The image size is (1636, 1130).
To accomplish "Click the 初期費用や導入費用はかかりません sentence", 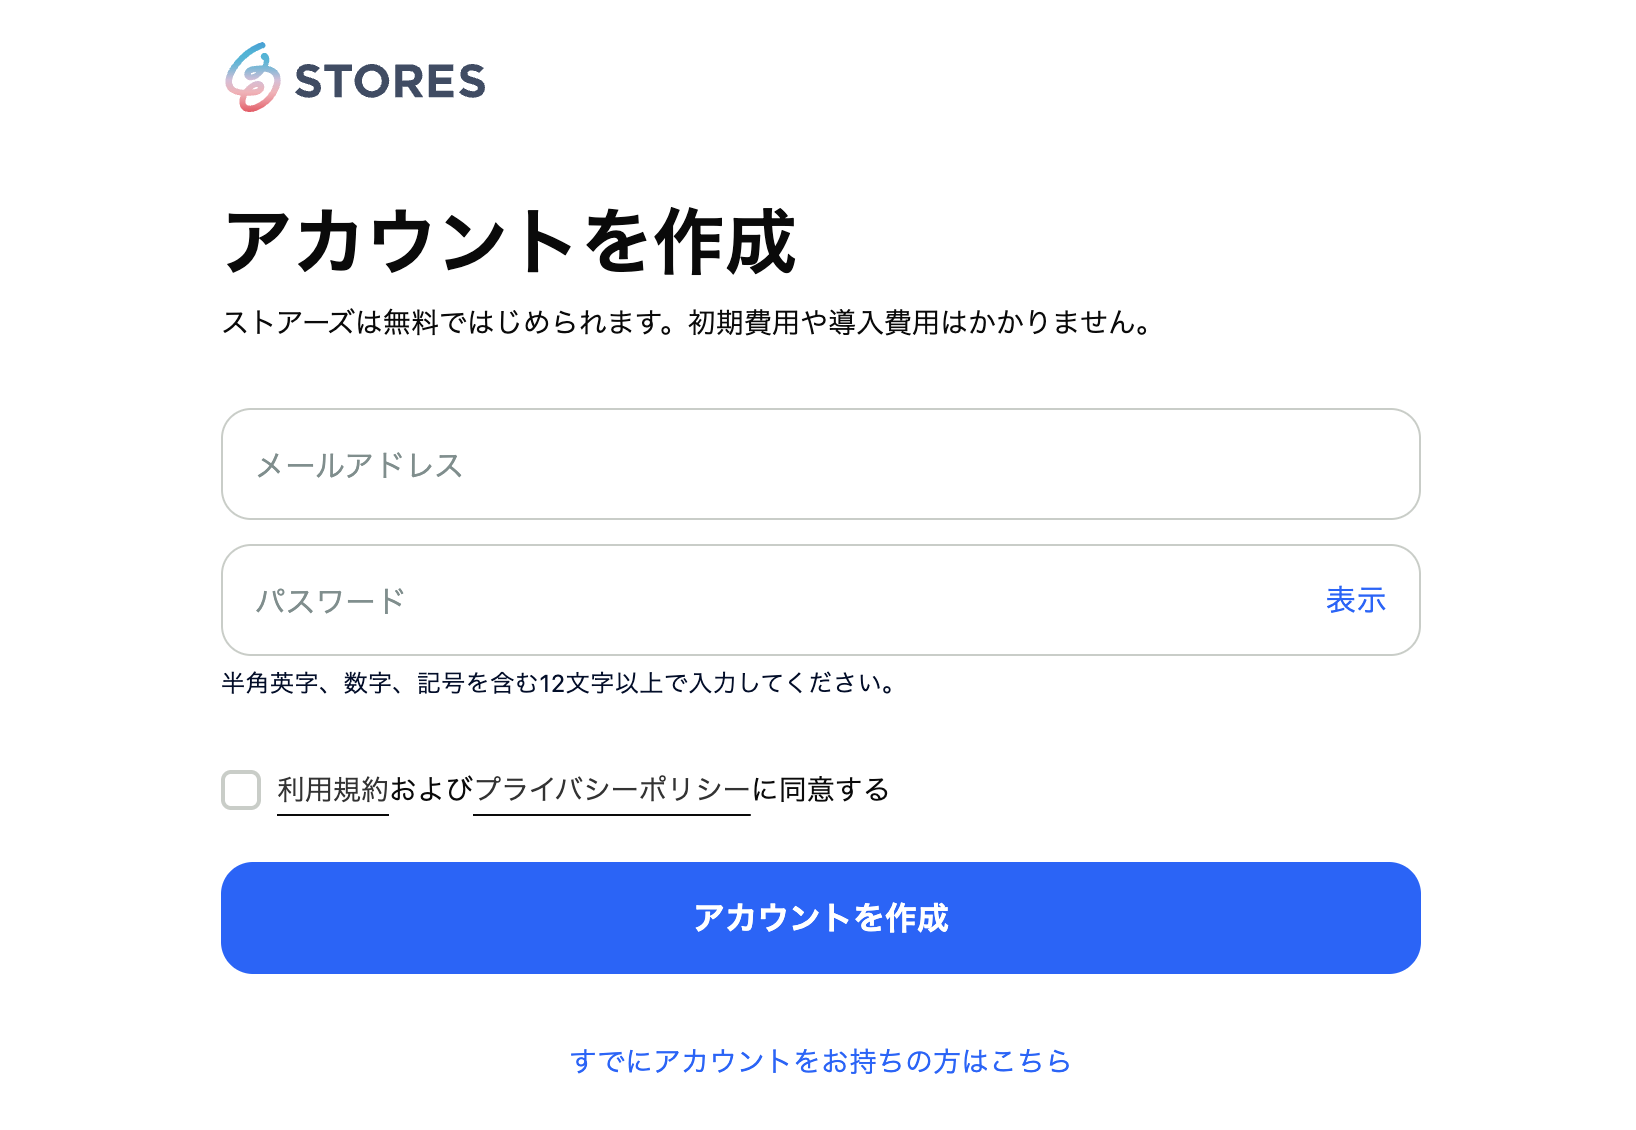I will point(920,323).
